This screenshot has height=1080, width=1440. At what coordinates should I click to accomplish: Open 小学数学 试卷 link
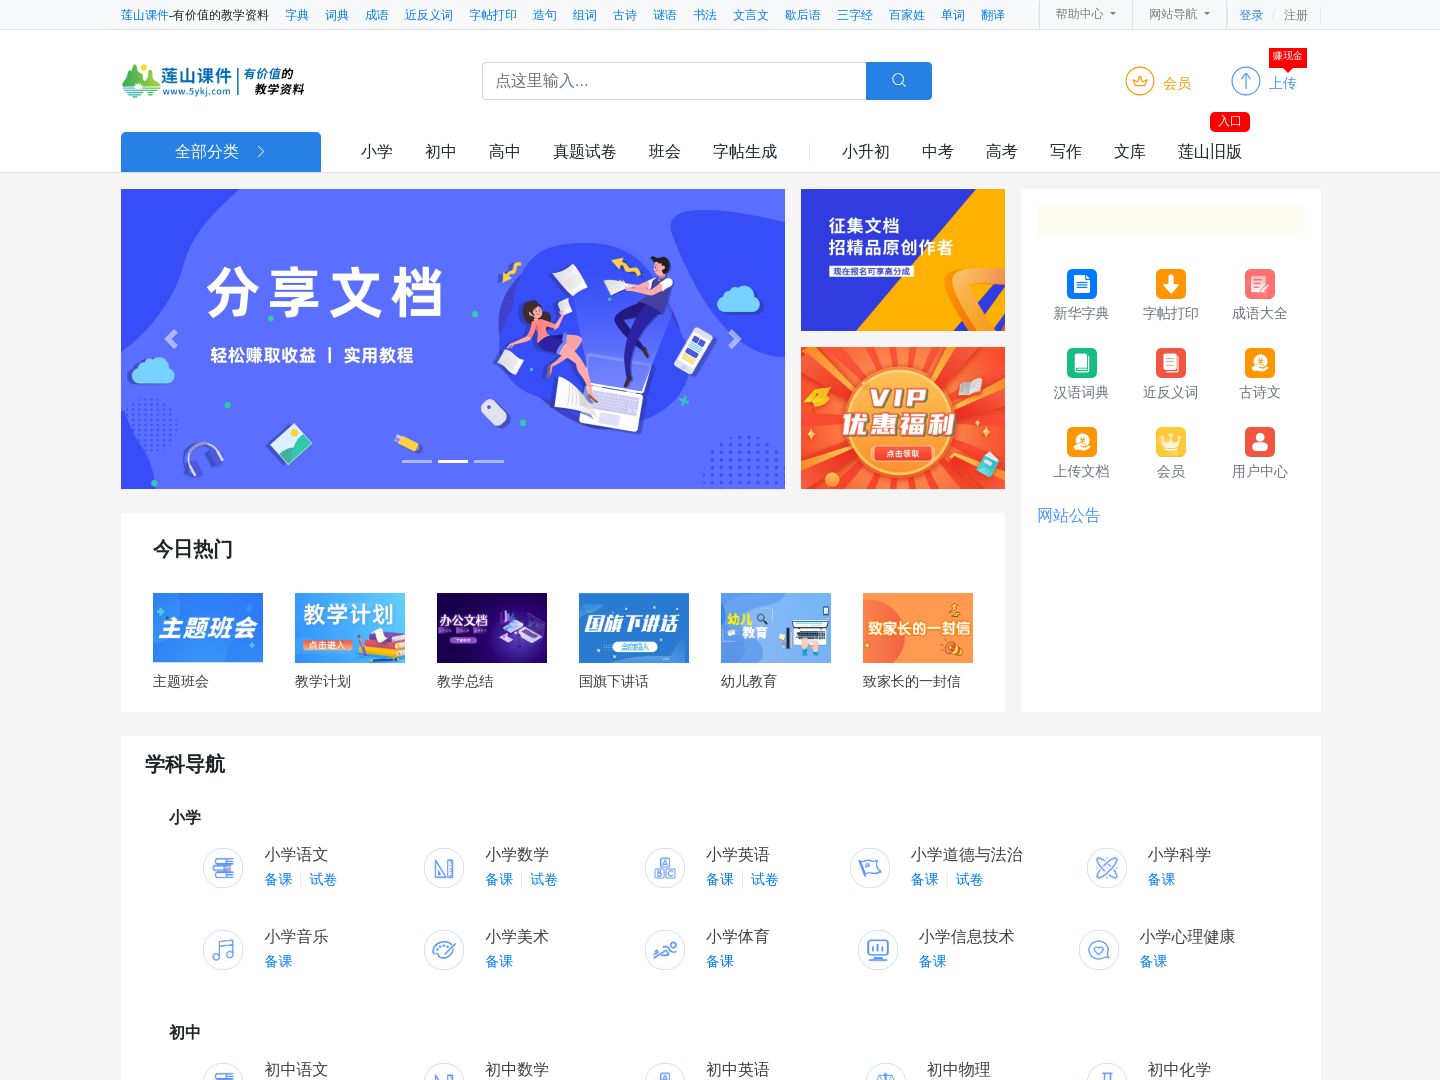click(x=544, y=880)
